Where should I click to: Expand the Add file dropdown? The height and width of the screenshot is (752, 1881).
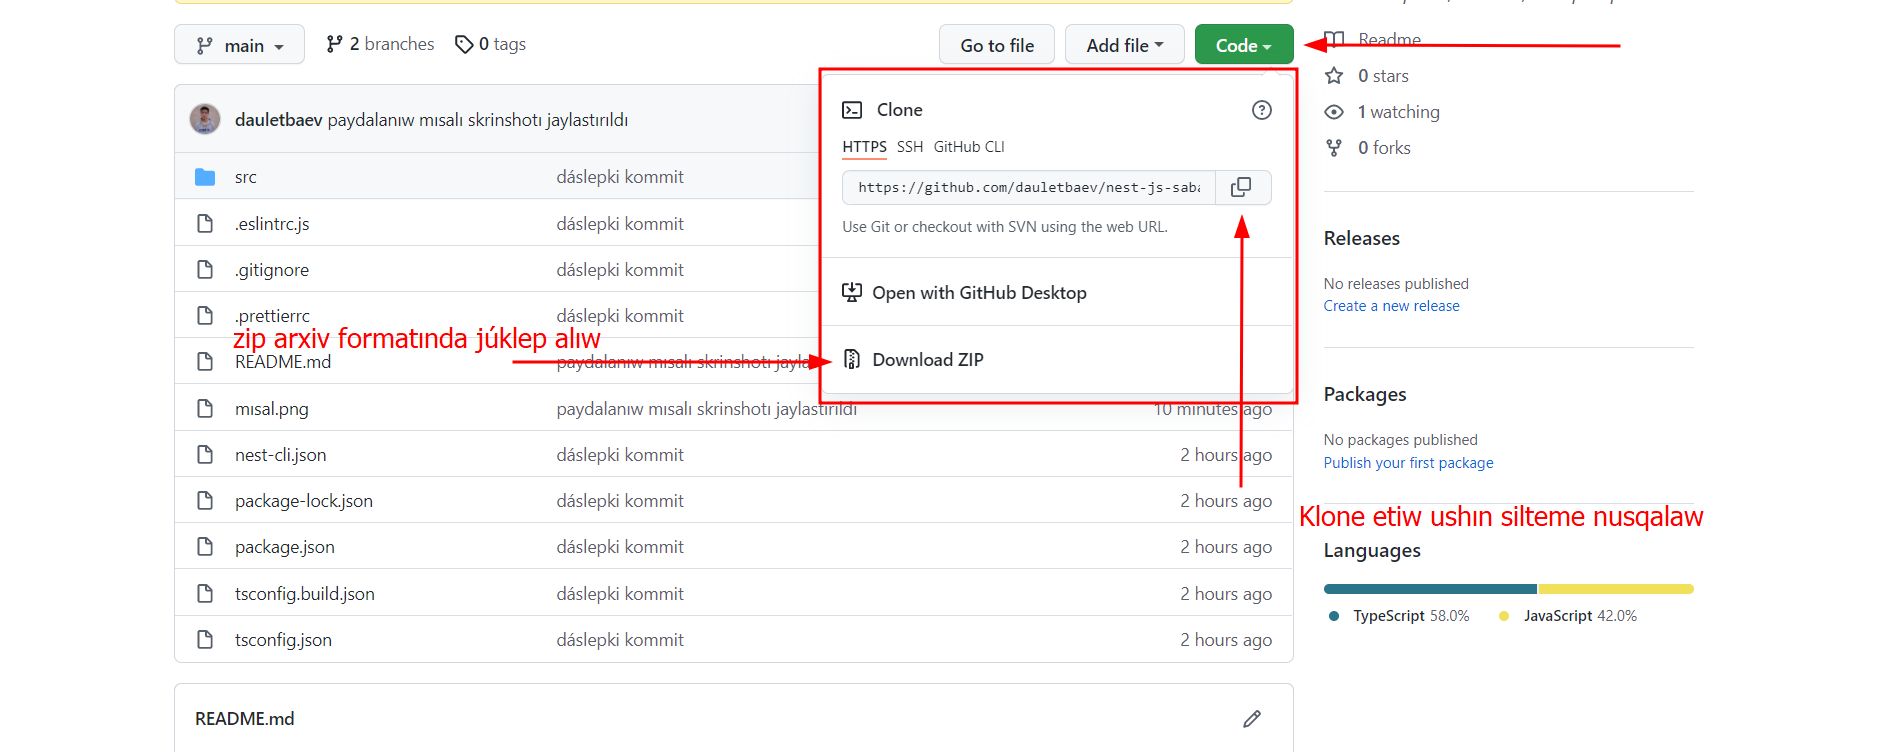pos(1124,45)
